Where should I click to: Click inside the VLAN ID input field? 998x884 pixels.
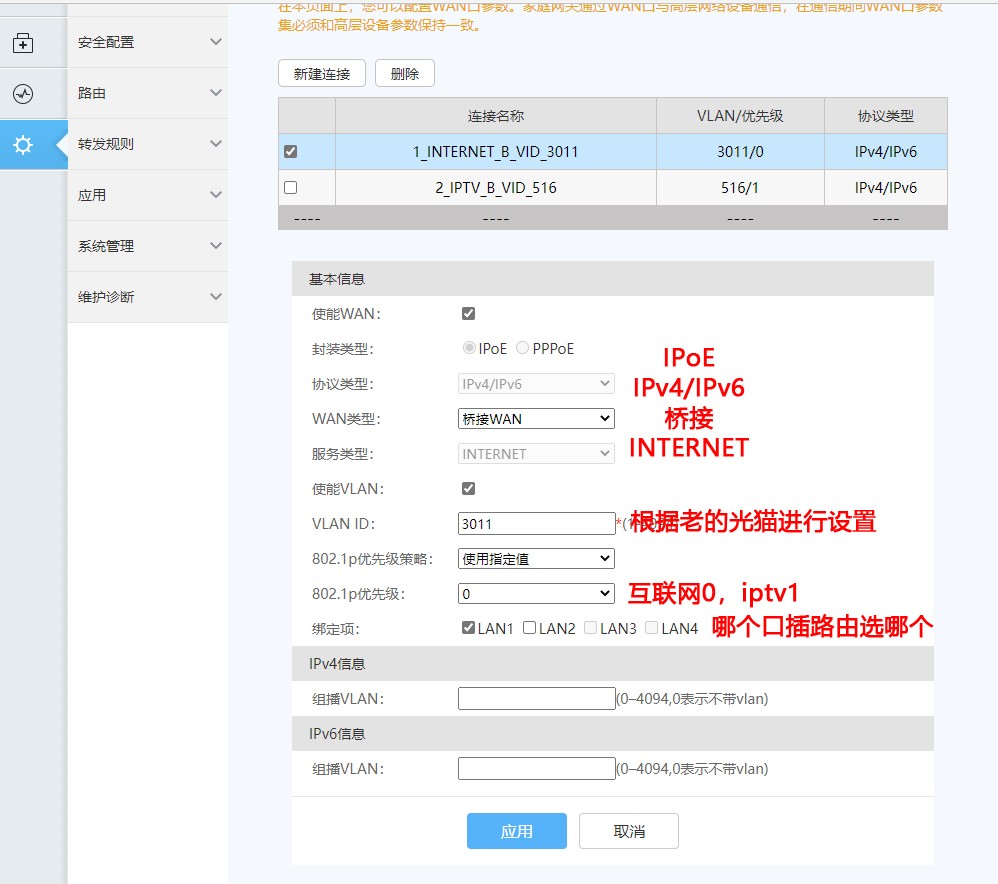[535, 523]
